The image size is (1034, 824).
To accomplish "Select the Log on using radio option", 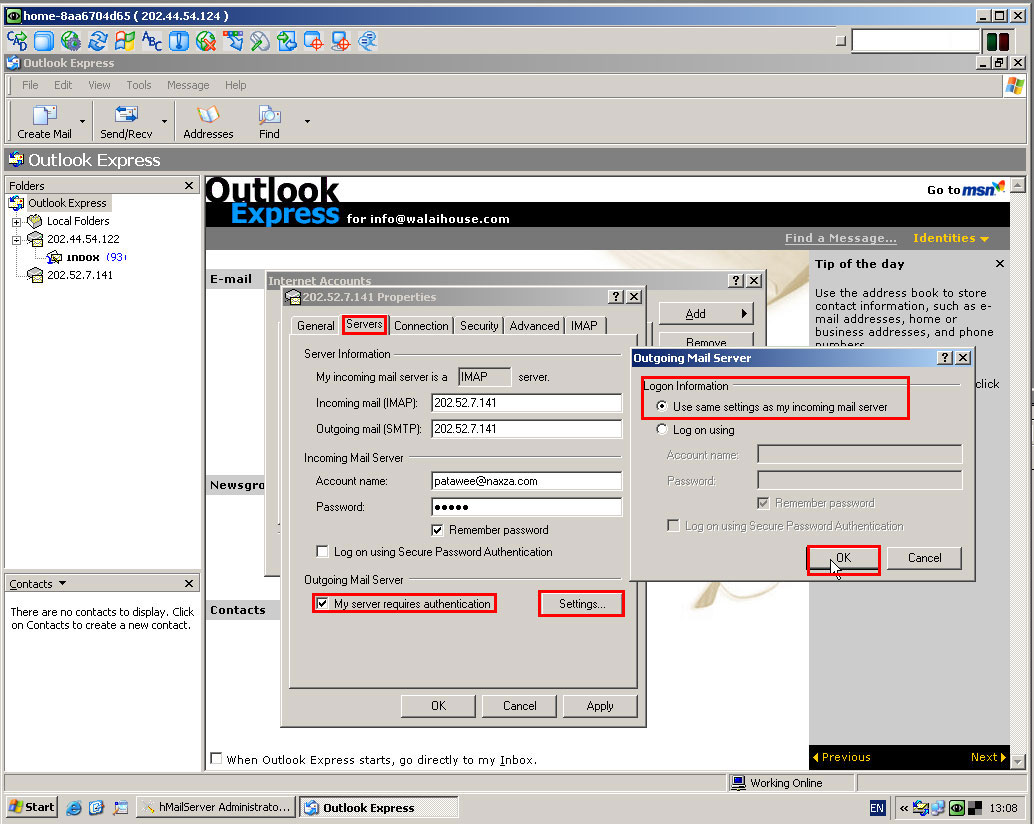I will point(662,429).
